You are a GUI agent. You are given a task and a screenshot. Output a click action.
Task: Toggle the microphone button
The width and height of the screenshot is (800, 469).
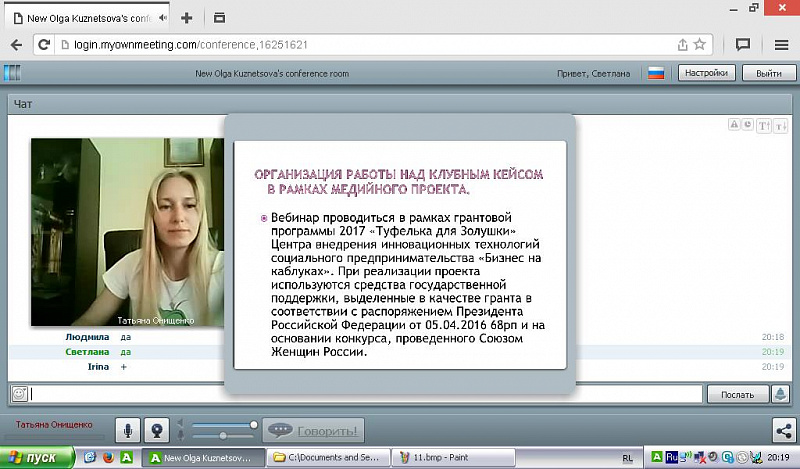coord(128,430)
